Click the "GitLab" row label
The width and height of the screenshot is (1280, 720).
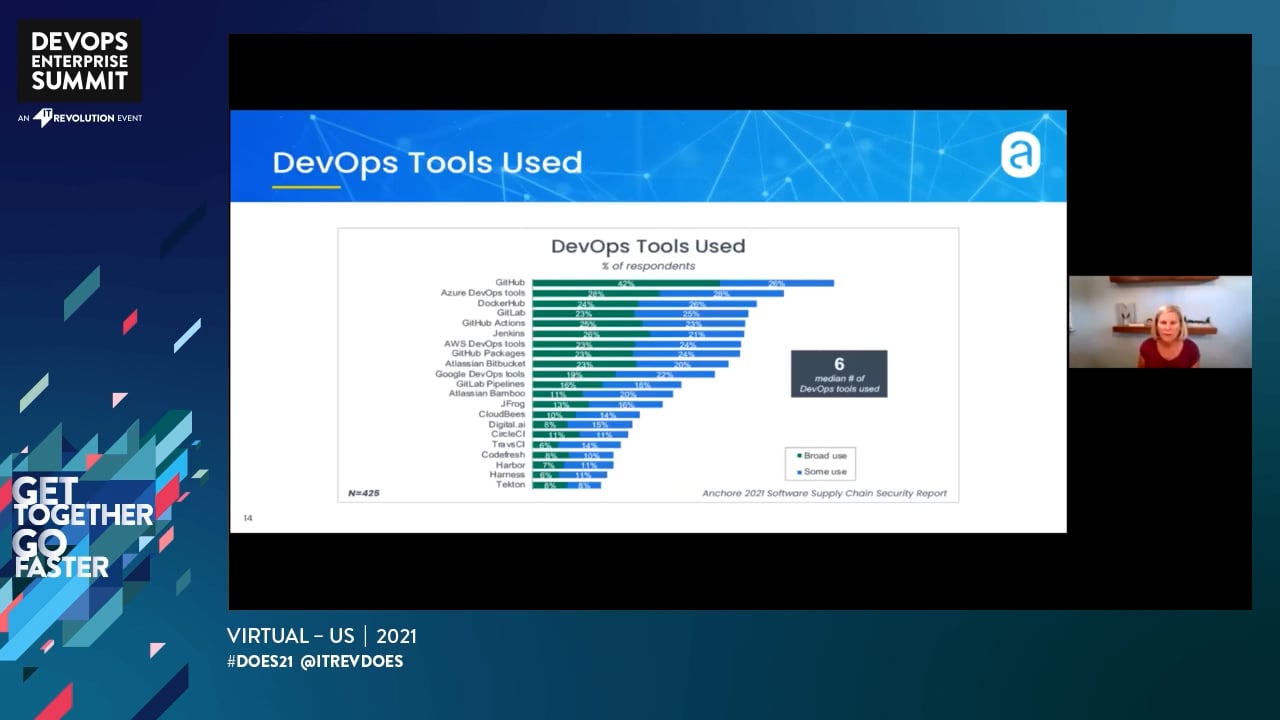511,313
